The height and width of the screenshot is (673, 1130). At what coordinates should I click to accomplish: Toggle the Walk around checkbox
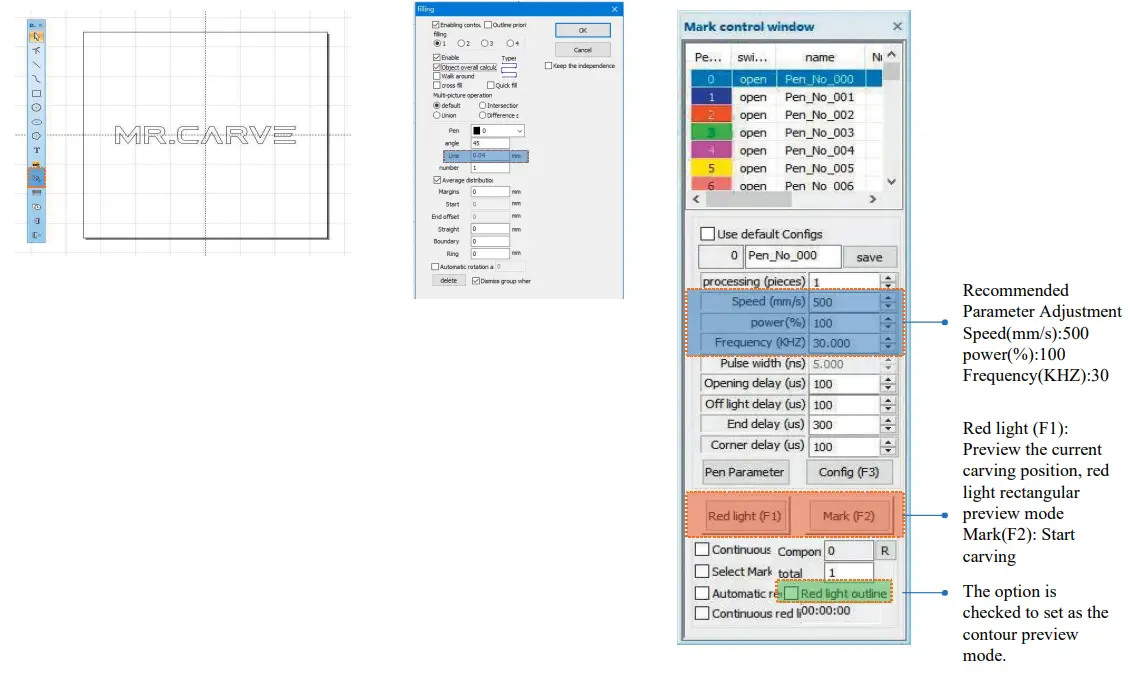437,76
